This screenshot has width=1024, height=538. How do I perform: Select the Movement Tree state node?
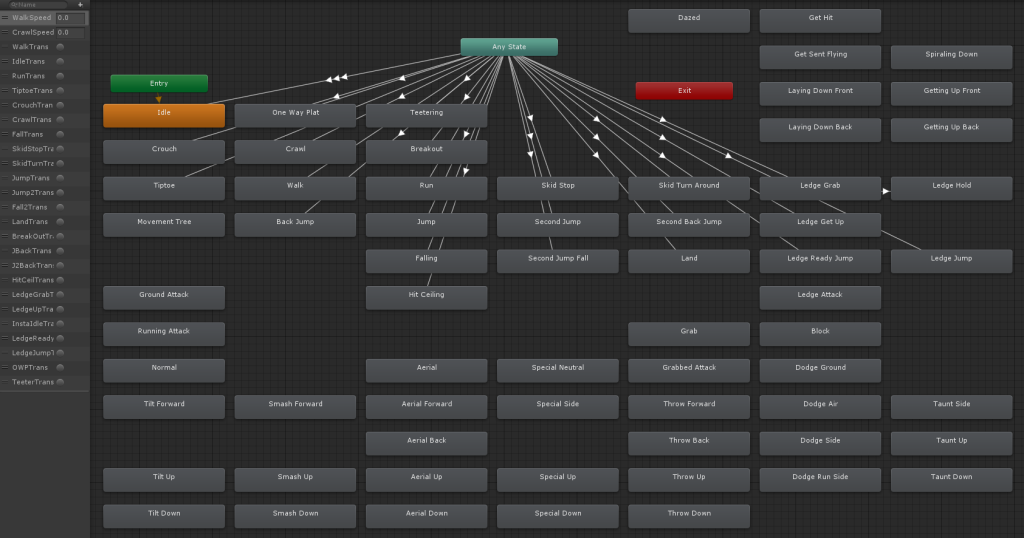pos(164,223)
